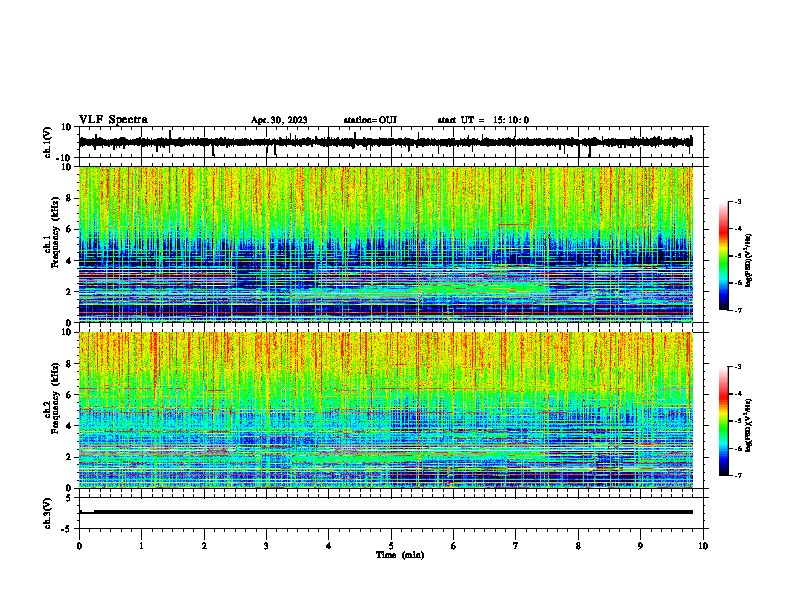
Task: Click the '-3' label on ch.1 color bar
Action: (737, 201)
